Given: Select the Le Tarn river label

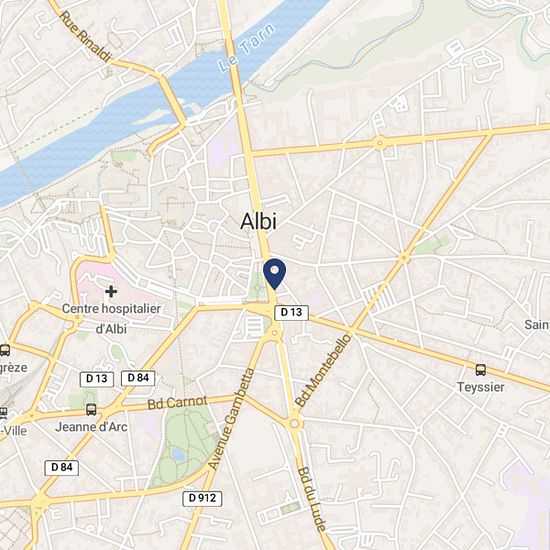Looking at the screenshot, I should (x=246, y=47).
